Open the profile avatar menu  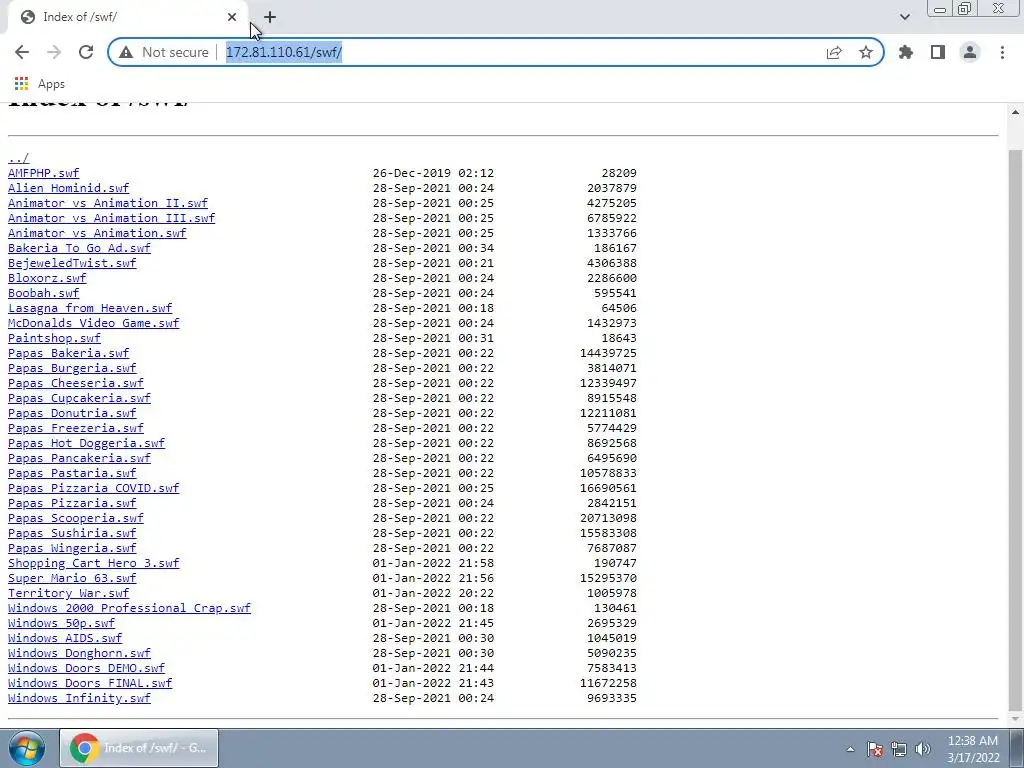pos(970,52)
